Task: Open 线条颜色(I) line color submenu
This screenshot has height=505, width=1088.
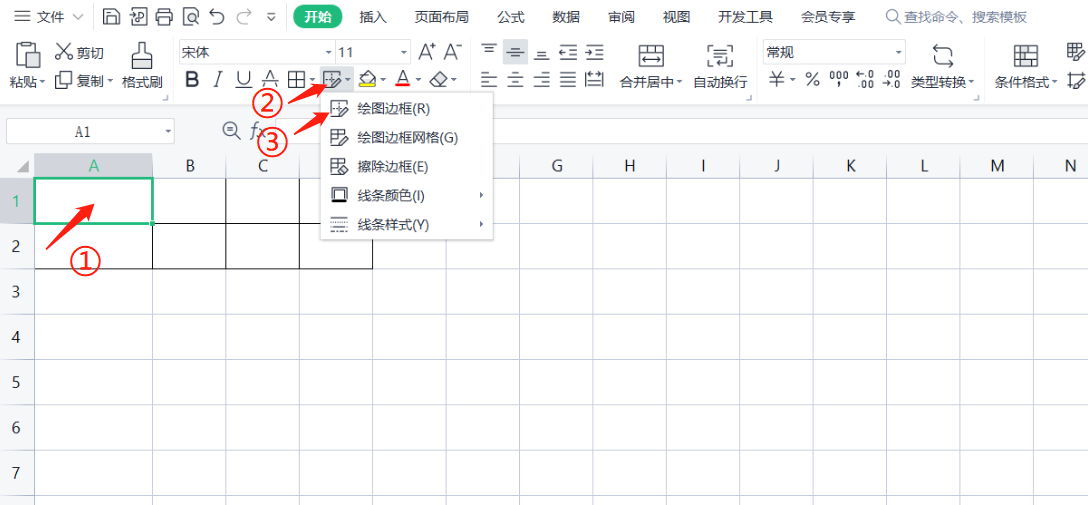Action: (407, 196)
